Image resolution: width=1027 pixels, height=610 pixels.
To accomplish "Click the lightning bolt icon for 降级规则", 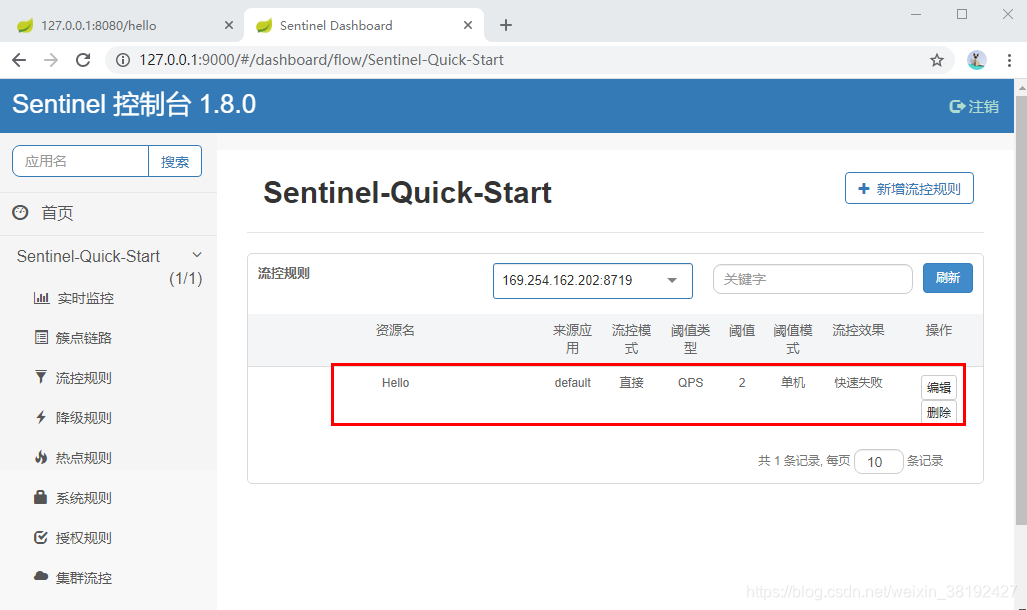I will 41,417.
